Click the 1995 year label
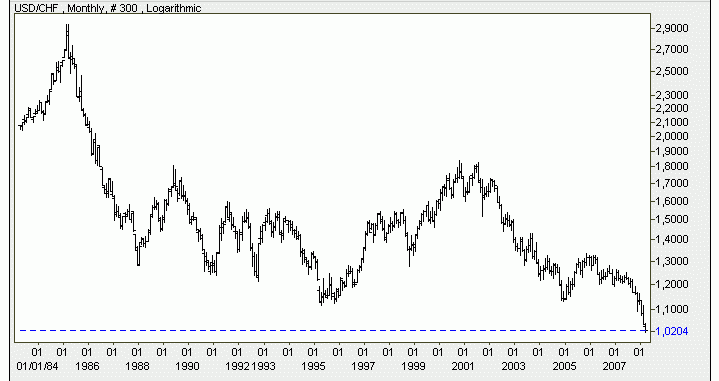The width and height of the screenshot is (719, 381). [313, 366]
